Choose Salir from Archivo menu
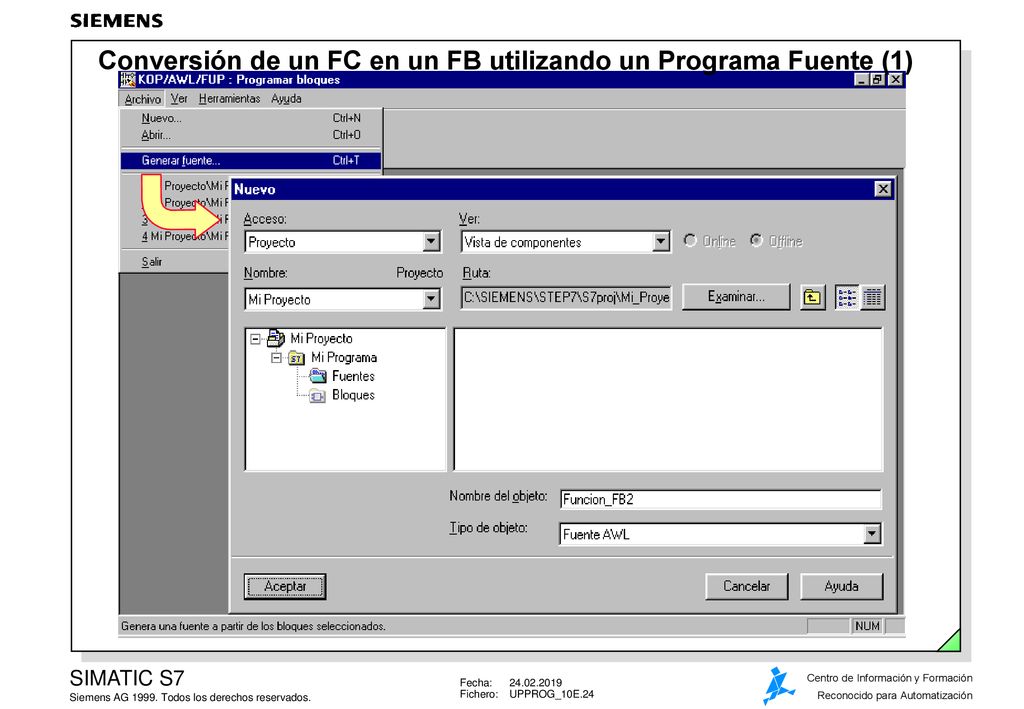 (152, 262)
